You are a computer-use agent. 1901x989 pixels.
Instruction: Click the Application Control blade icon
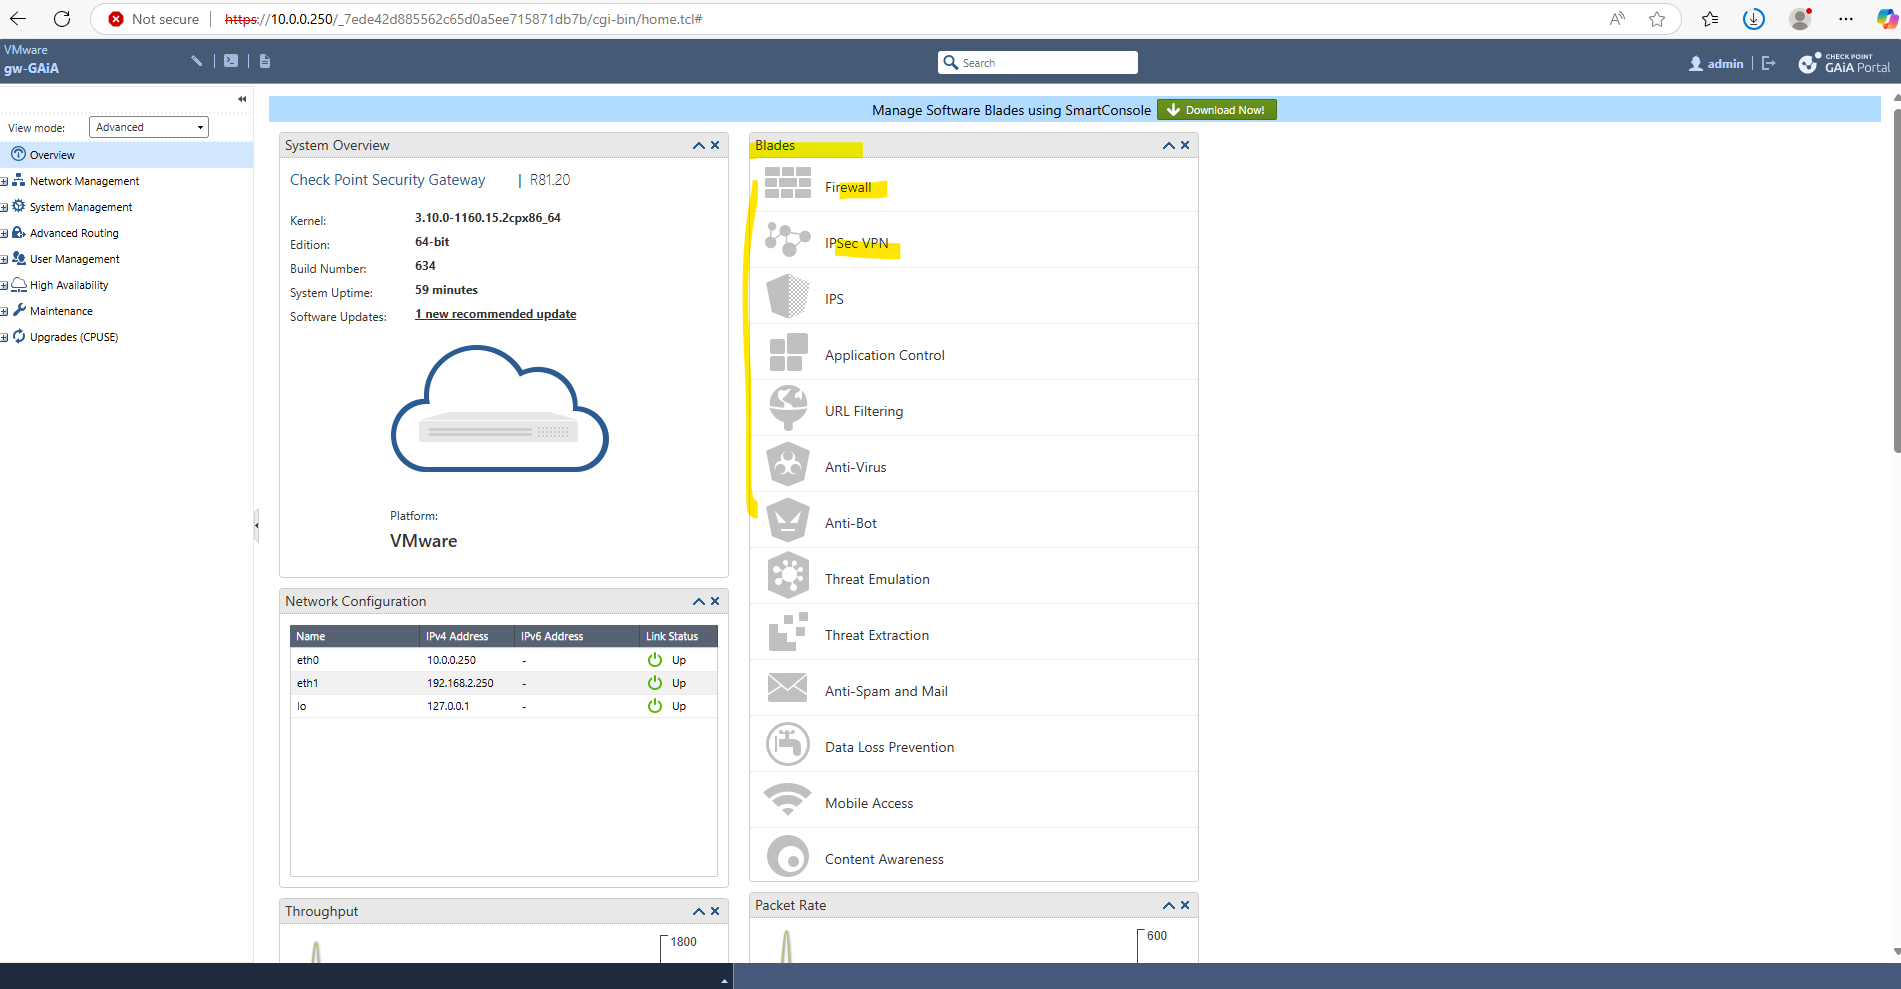788,352
